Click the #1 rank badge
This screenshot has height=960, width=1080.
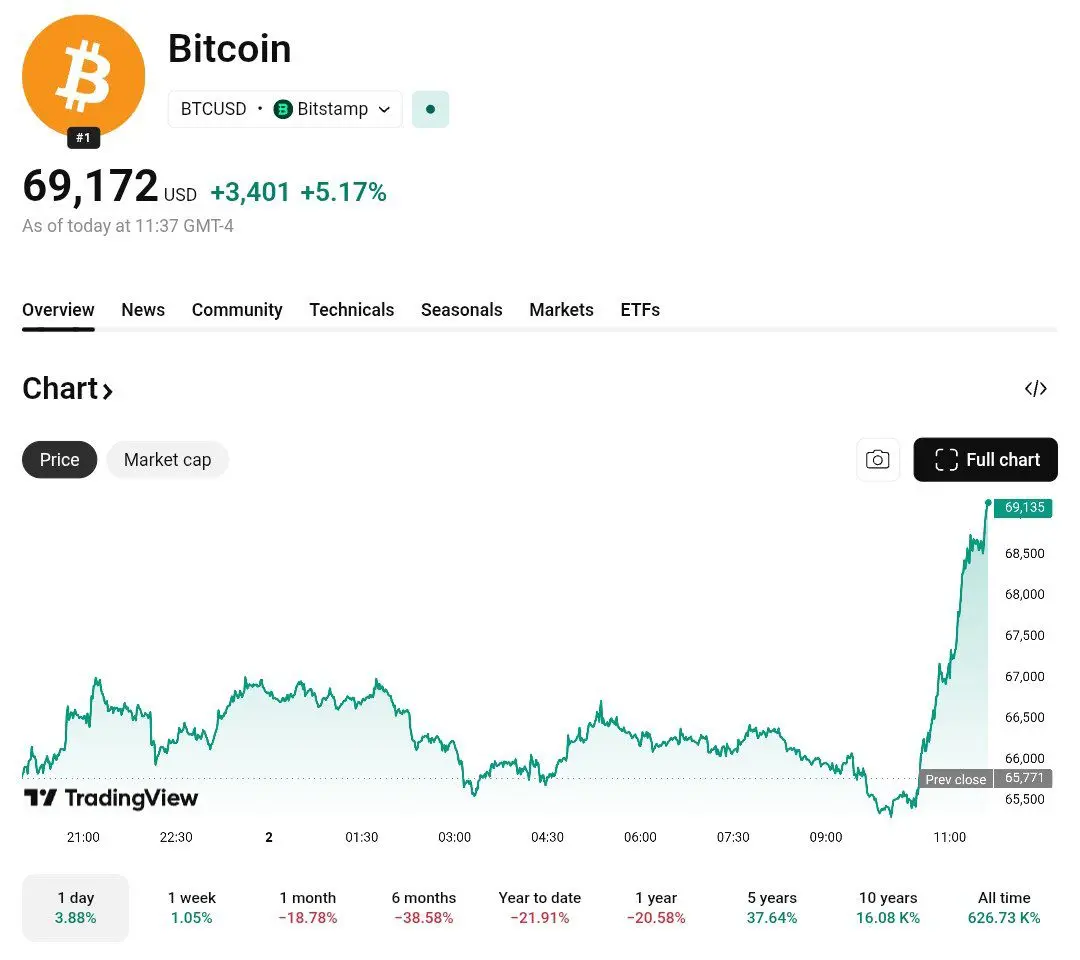coord(83,138)
